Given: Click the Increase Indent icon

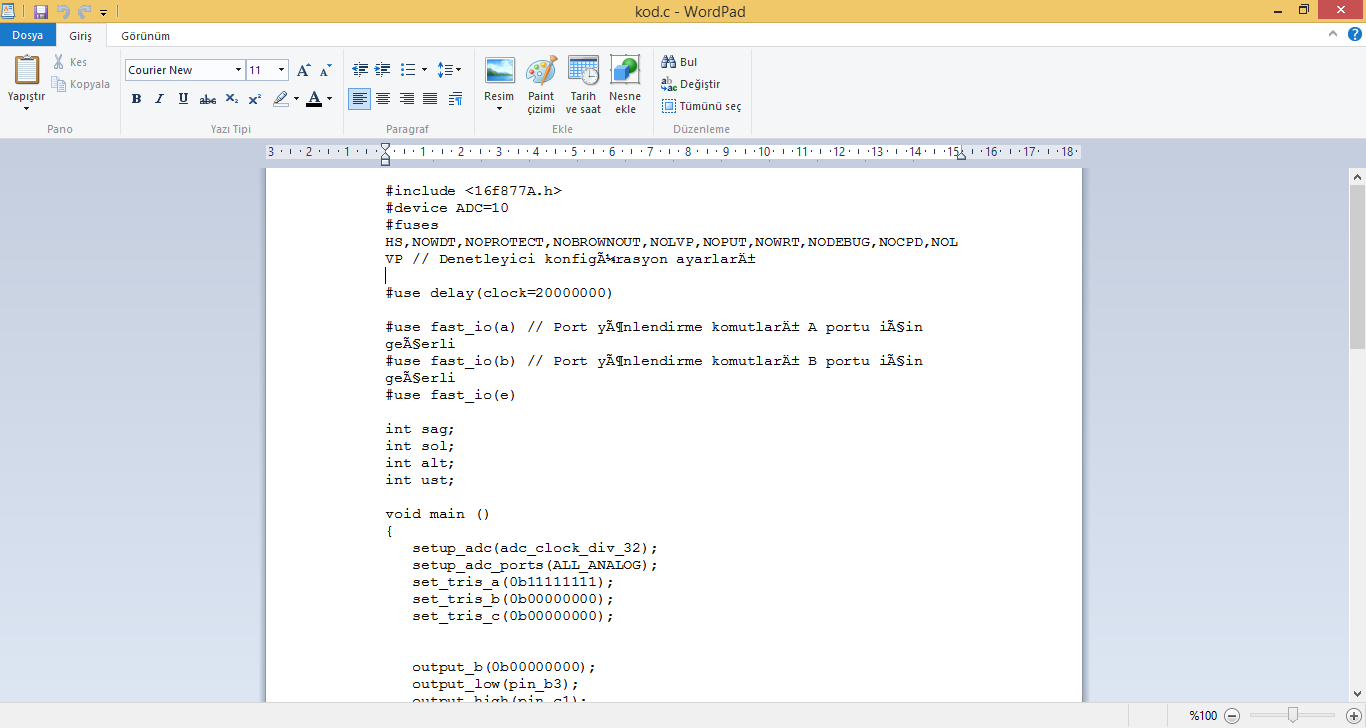Looking at the screenshot, I should [x=383, y=70].
